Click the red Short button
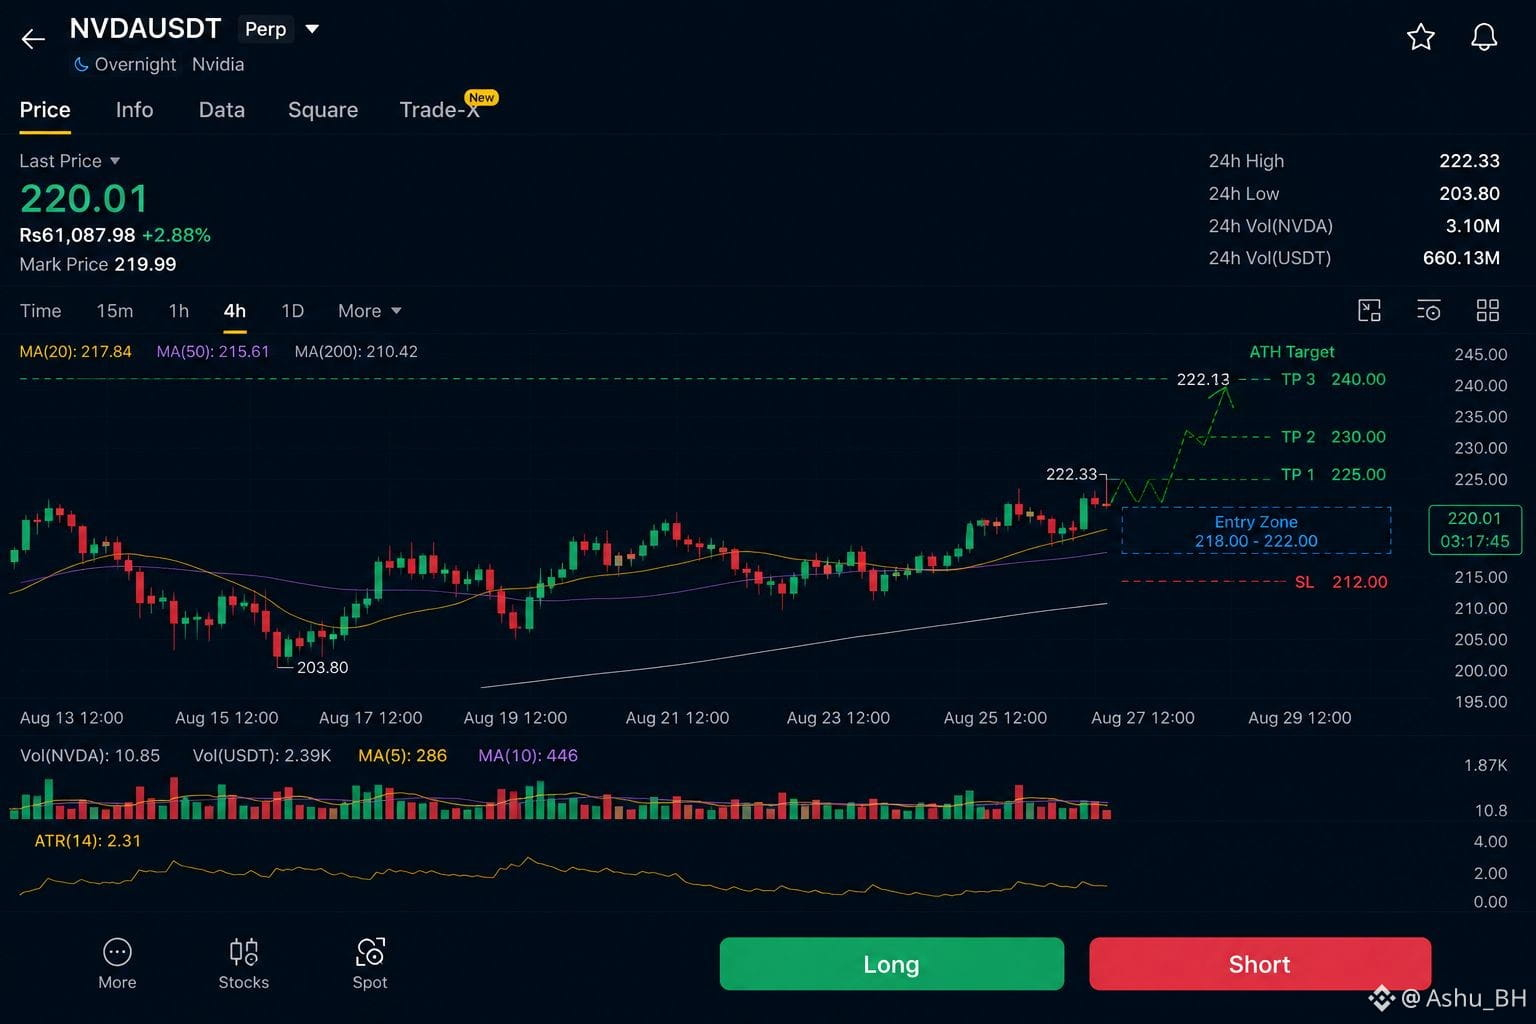The width and height of the screenshot is (1536, 1024). click(1260, 964)
